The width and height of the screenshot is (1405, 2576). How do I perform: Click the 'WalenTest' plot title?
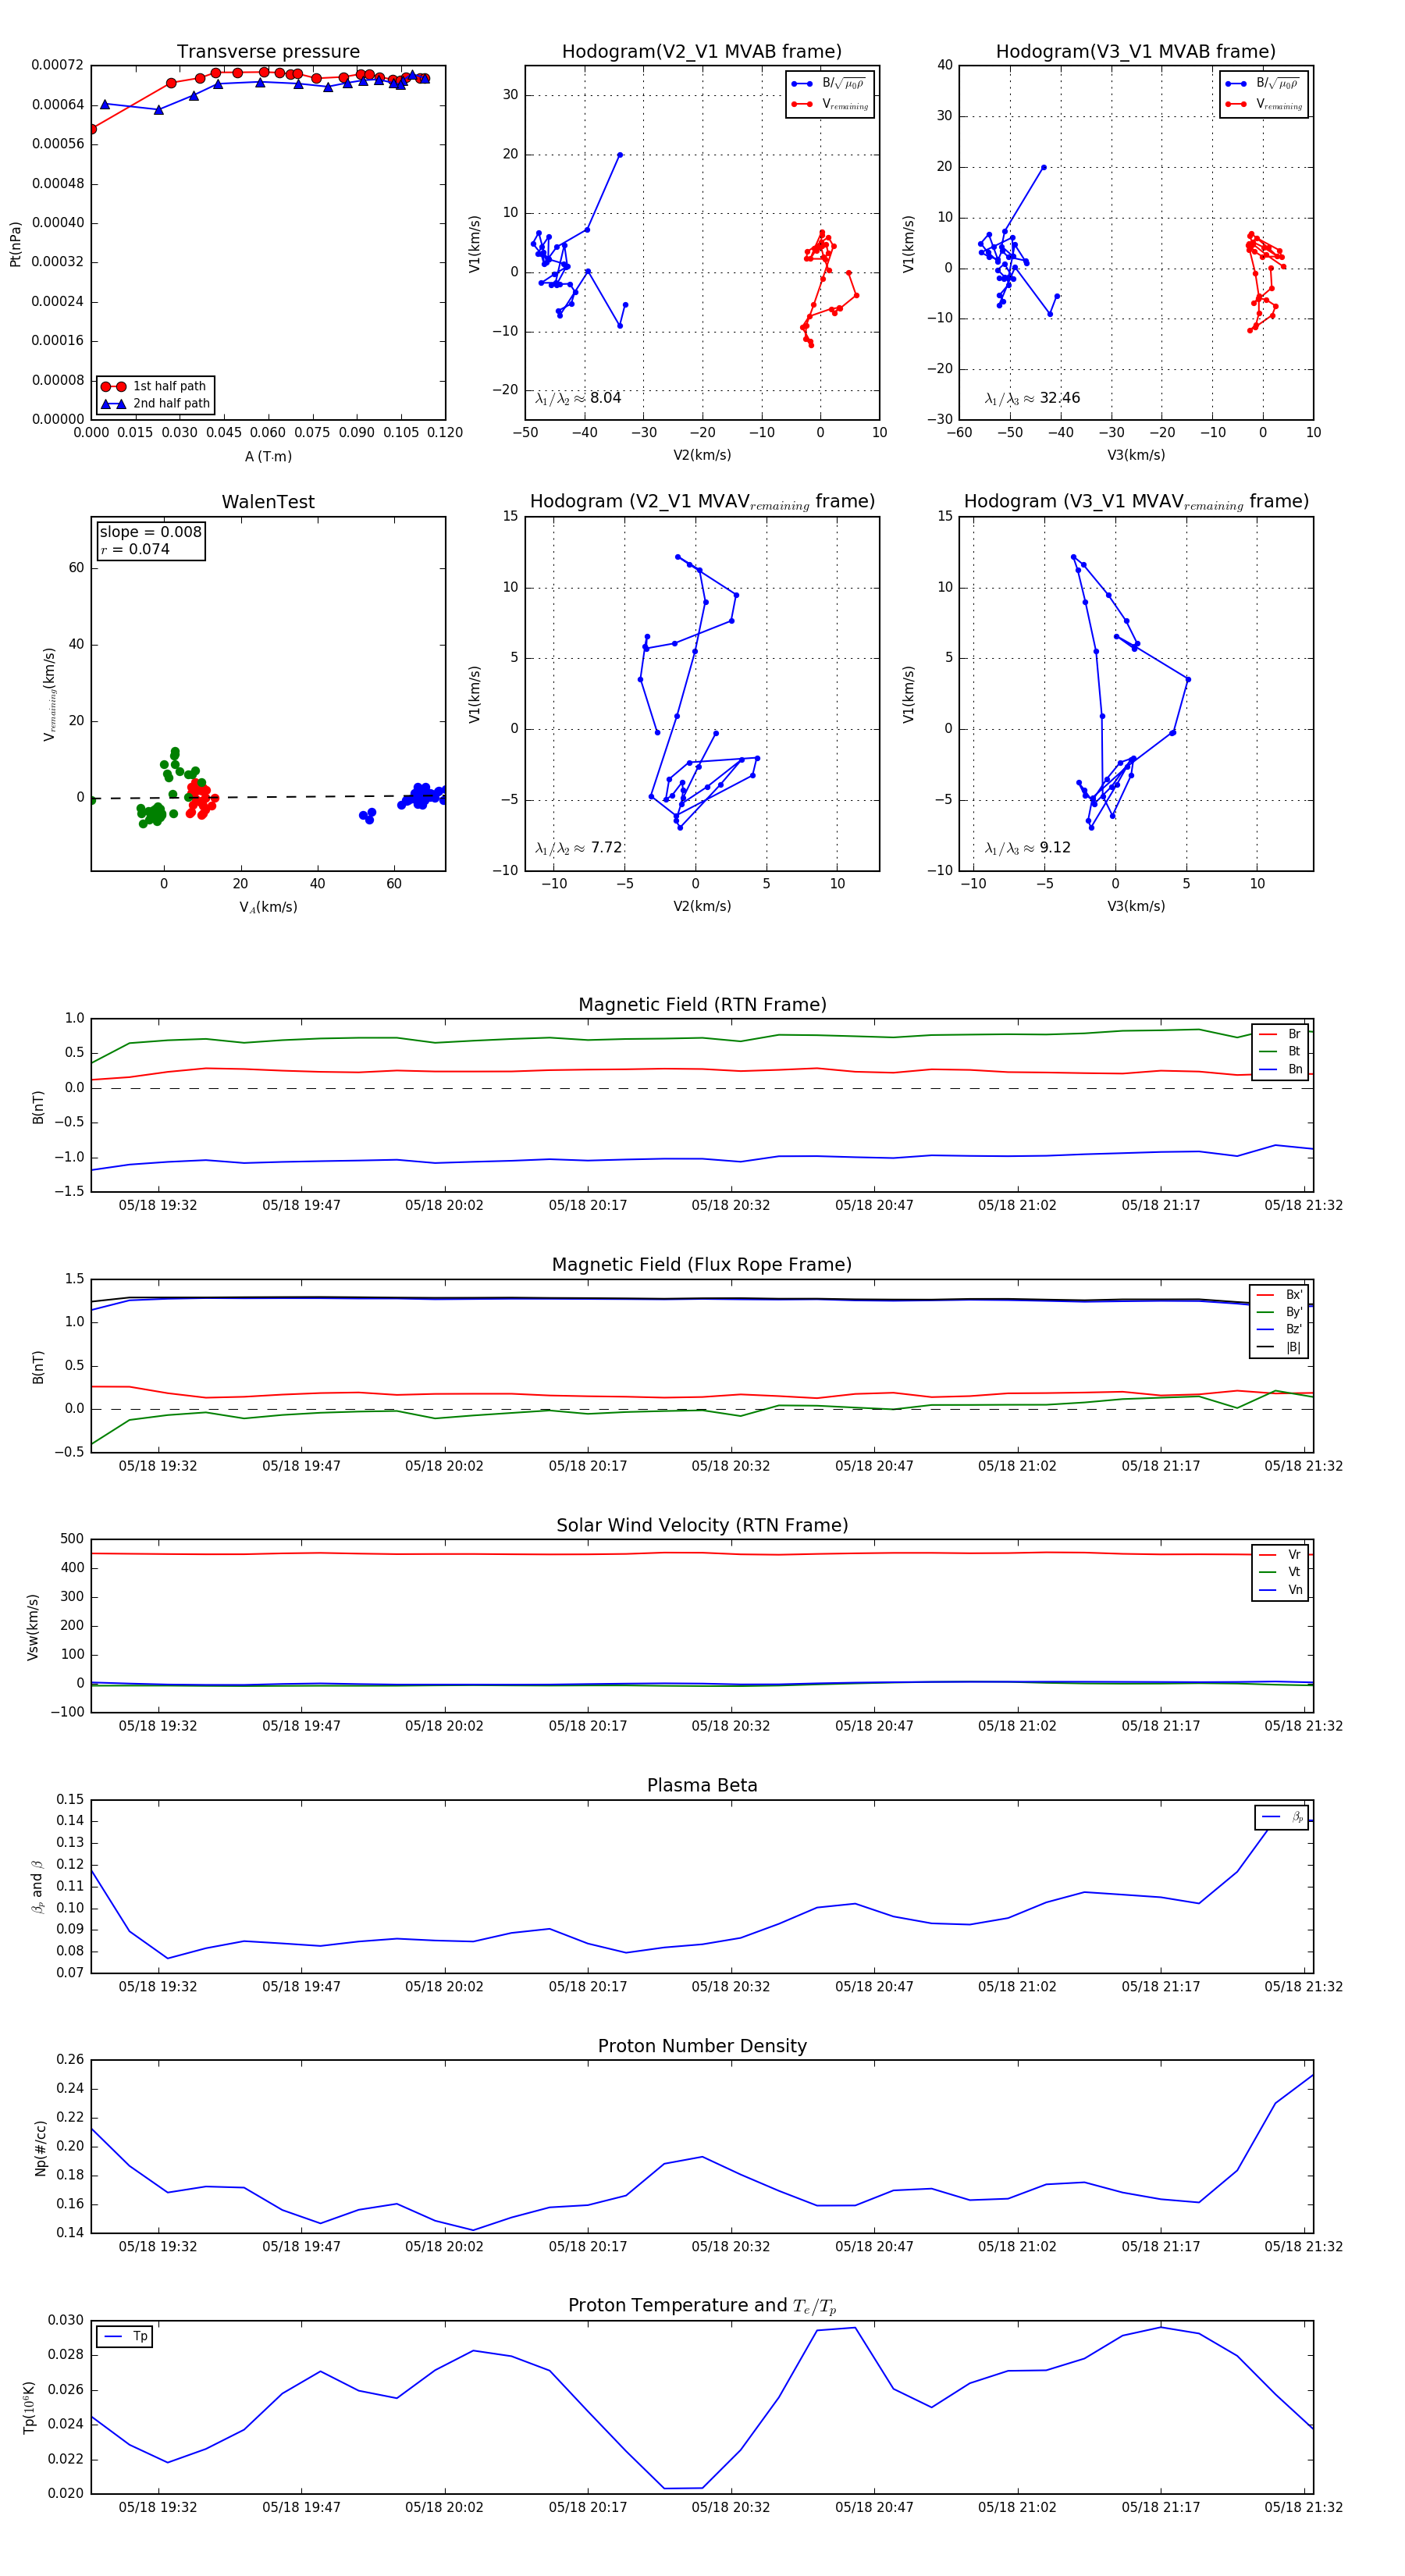click(x=268, y=502)
